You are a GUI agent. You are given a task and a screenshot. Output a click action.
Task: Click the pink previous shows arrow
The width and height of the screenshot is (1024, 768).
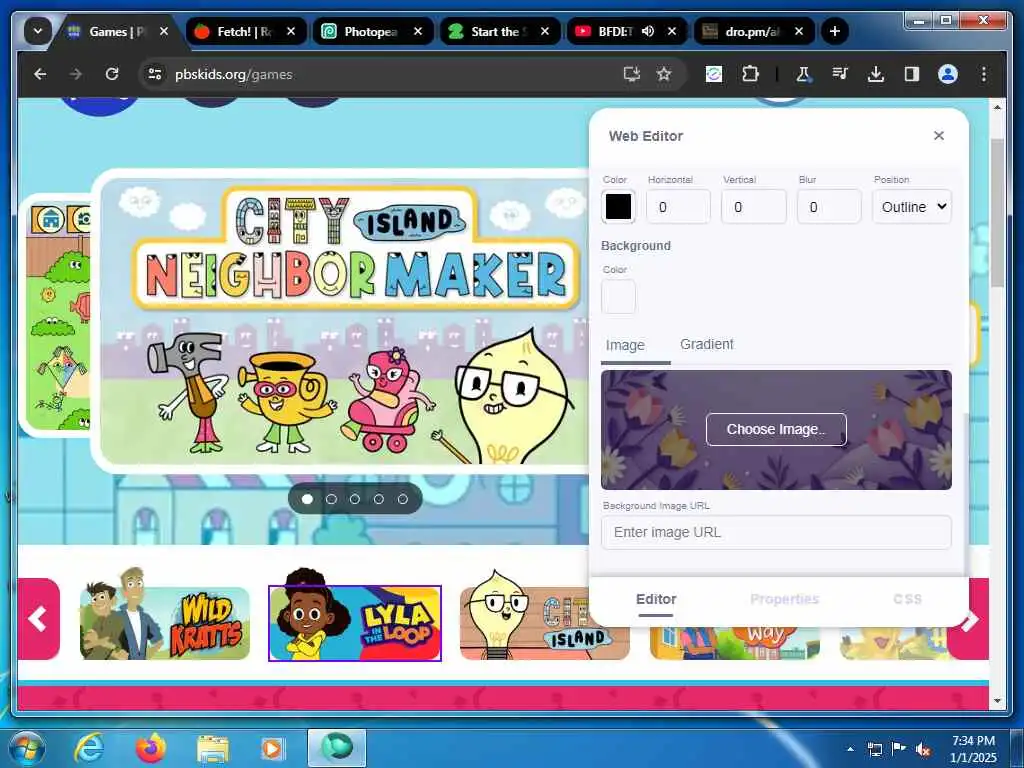click(39, 618)
